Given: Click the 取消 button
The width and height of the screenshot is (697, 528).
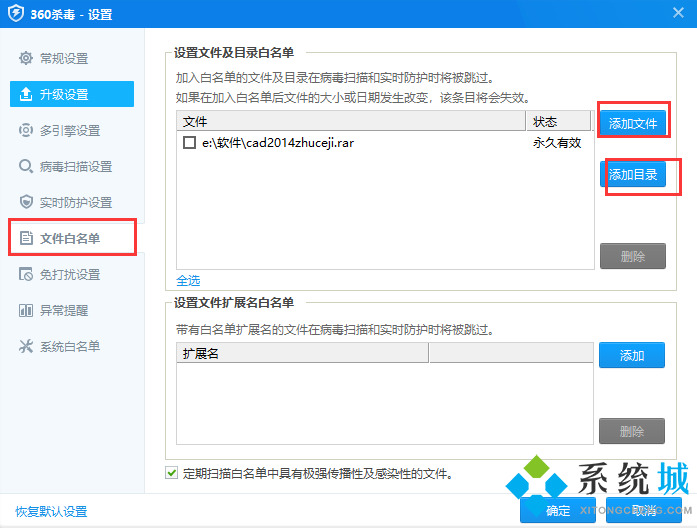Looking at the screenshot, I should click(x=644, y=511).
